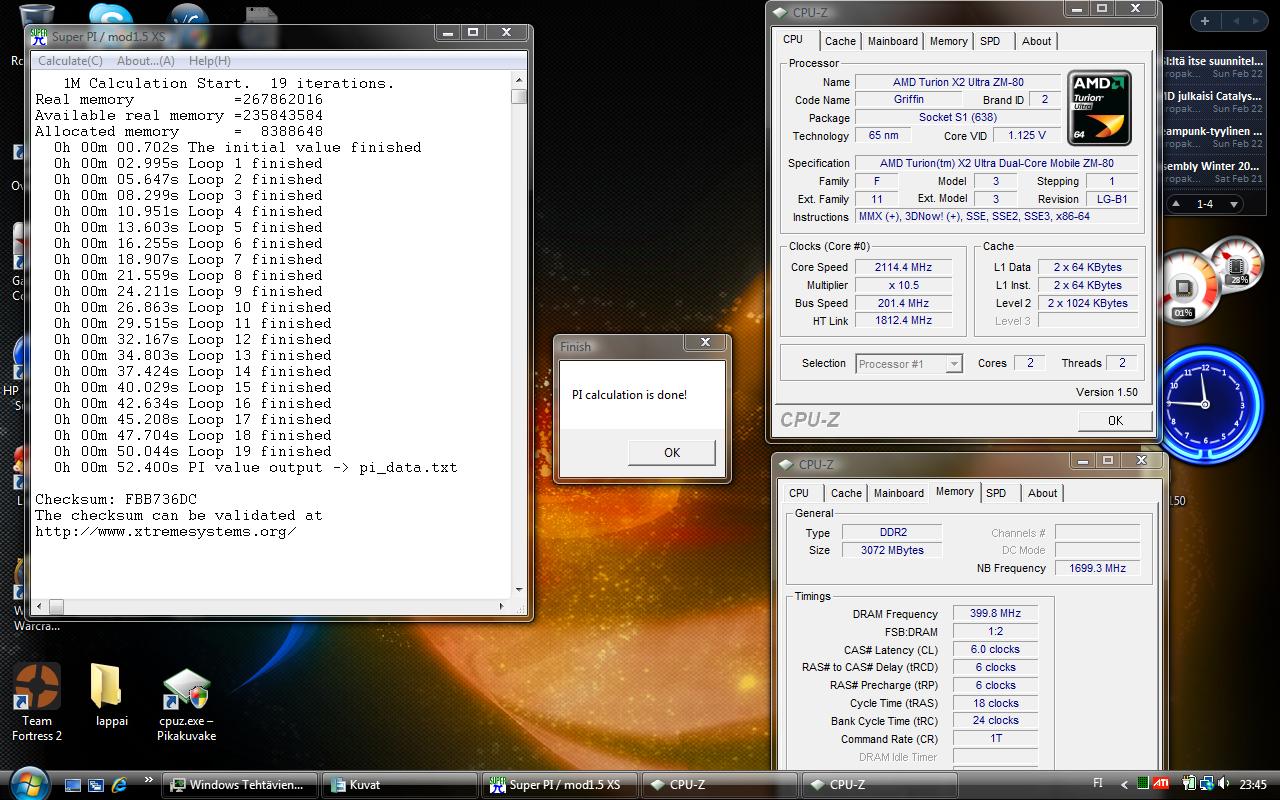The image size is (1280, 800).
Task: Open About tab in bottom CPU-Z window
Action: click(1043, 493)
